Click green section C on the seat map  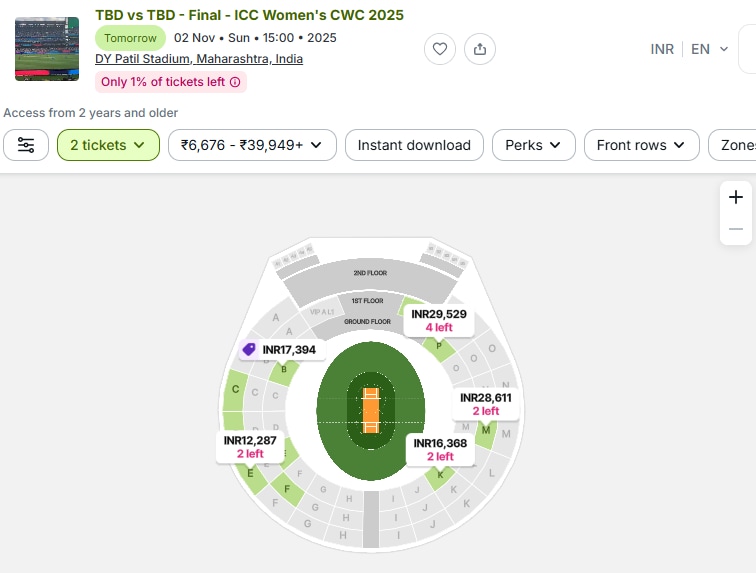(235, 390)
